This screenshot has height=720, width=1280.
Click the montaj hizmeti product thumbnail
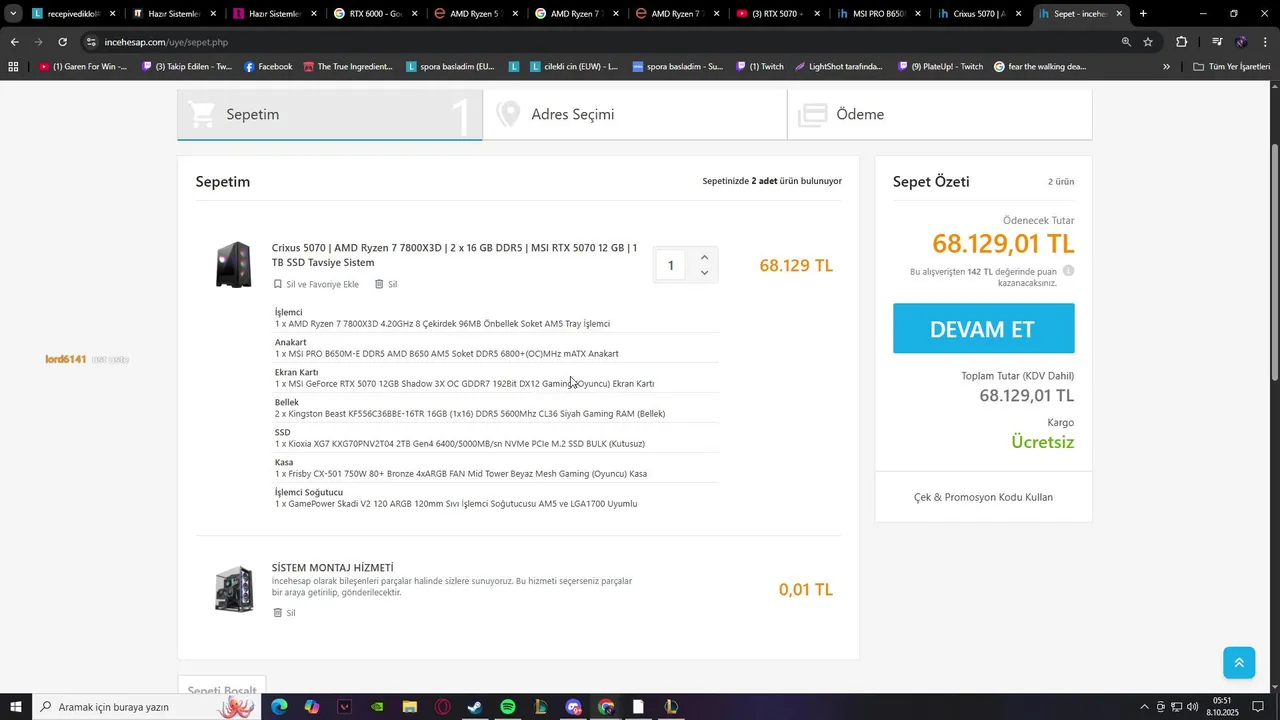pos(234,589)
